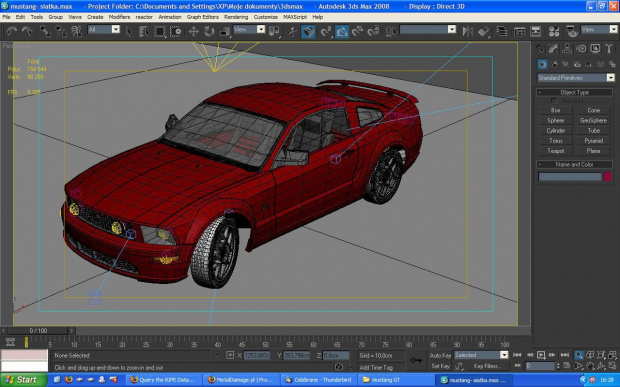
Task: Open the Curve Editor icon
Action: (x=519, y=31)
